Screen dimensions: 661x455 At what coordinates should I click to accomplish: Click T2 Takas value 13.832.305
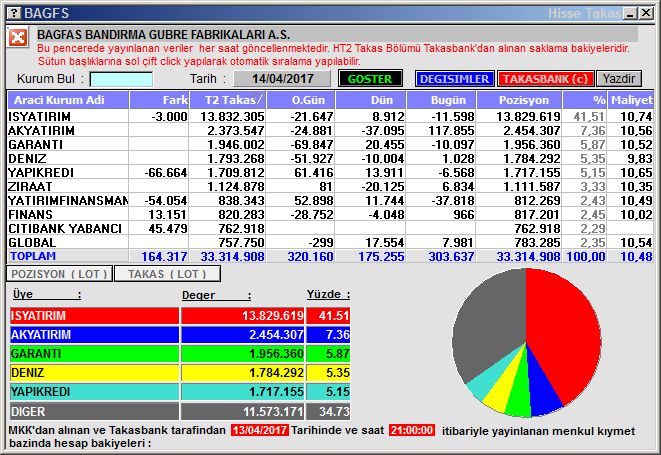232,116
